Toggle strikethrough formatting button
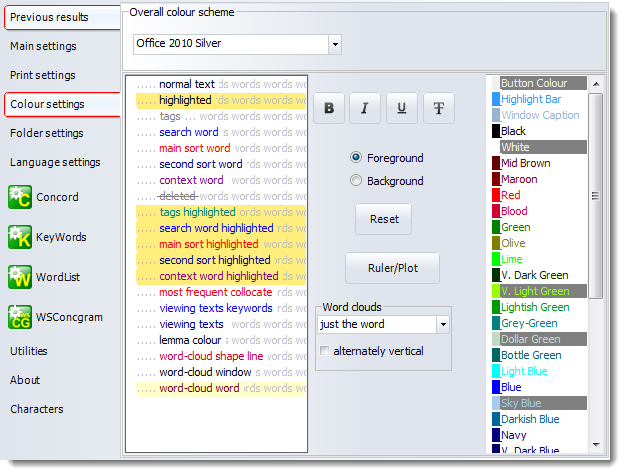Image resolution: width=625 pixels, height=475 pixels. (437, 108)
